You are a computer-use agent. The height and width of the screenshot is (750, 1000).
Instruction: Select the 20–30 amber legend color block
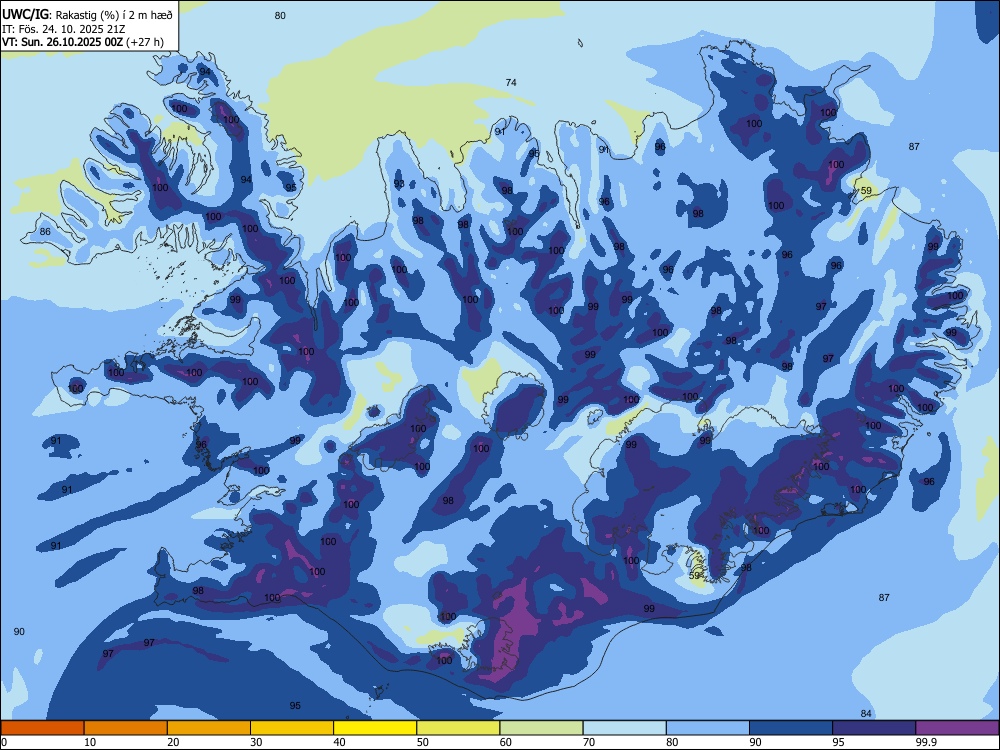coord(209,728)
